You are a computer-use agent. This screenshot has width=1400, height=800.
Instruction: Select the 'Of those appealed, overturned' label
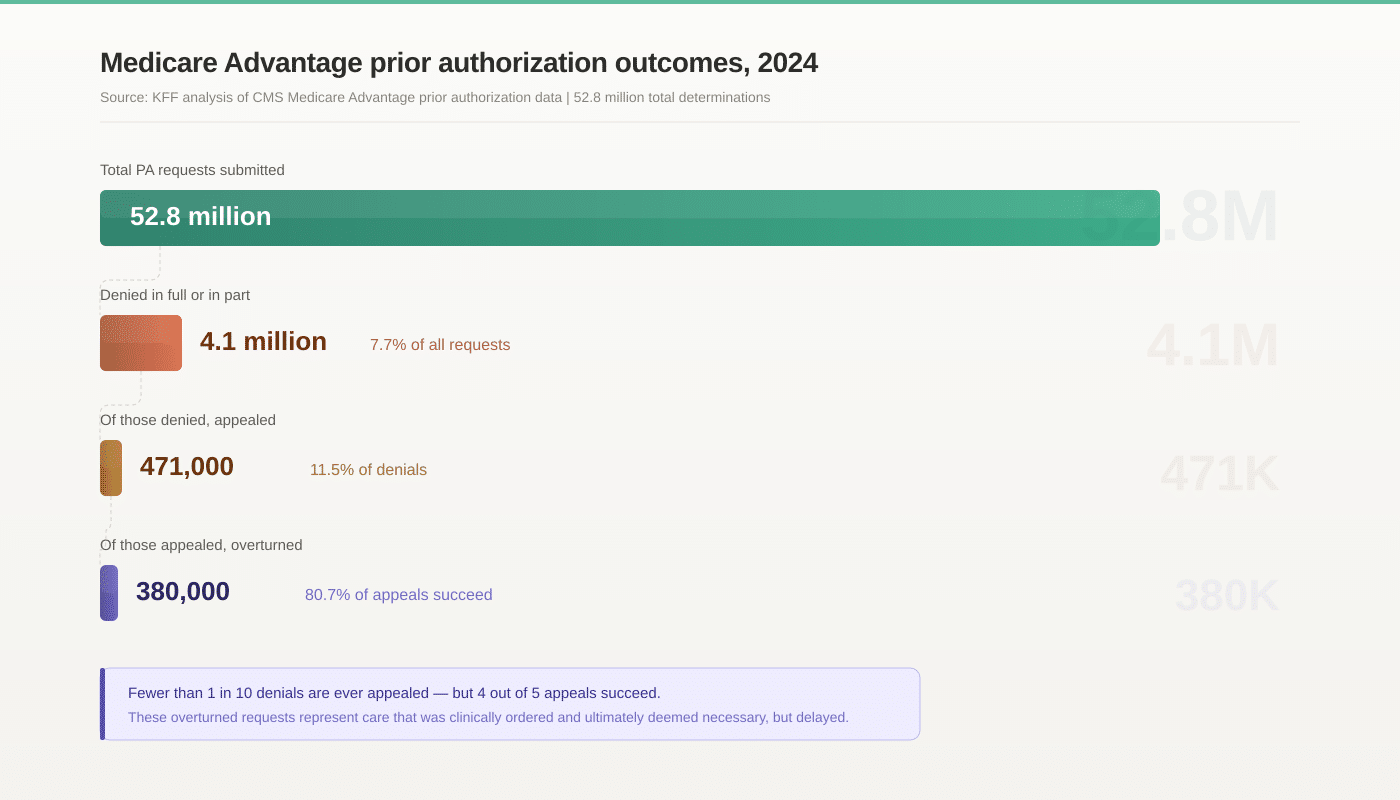(201, 545)
